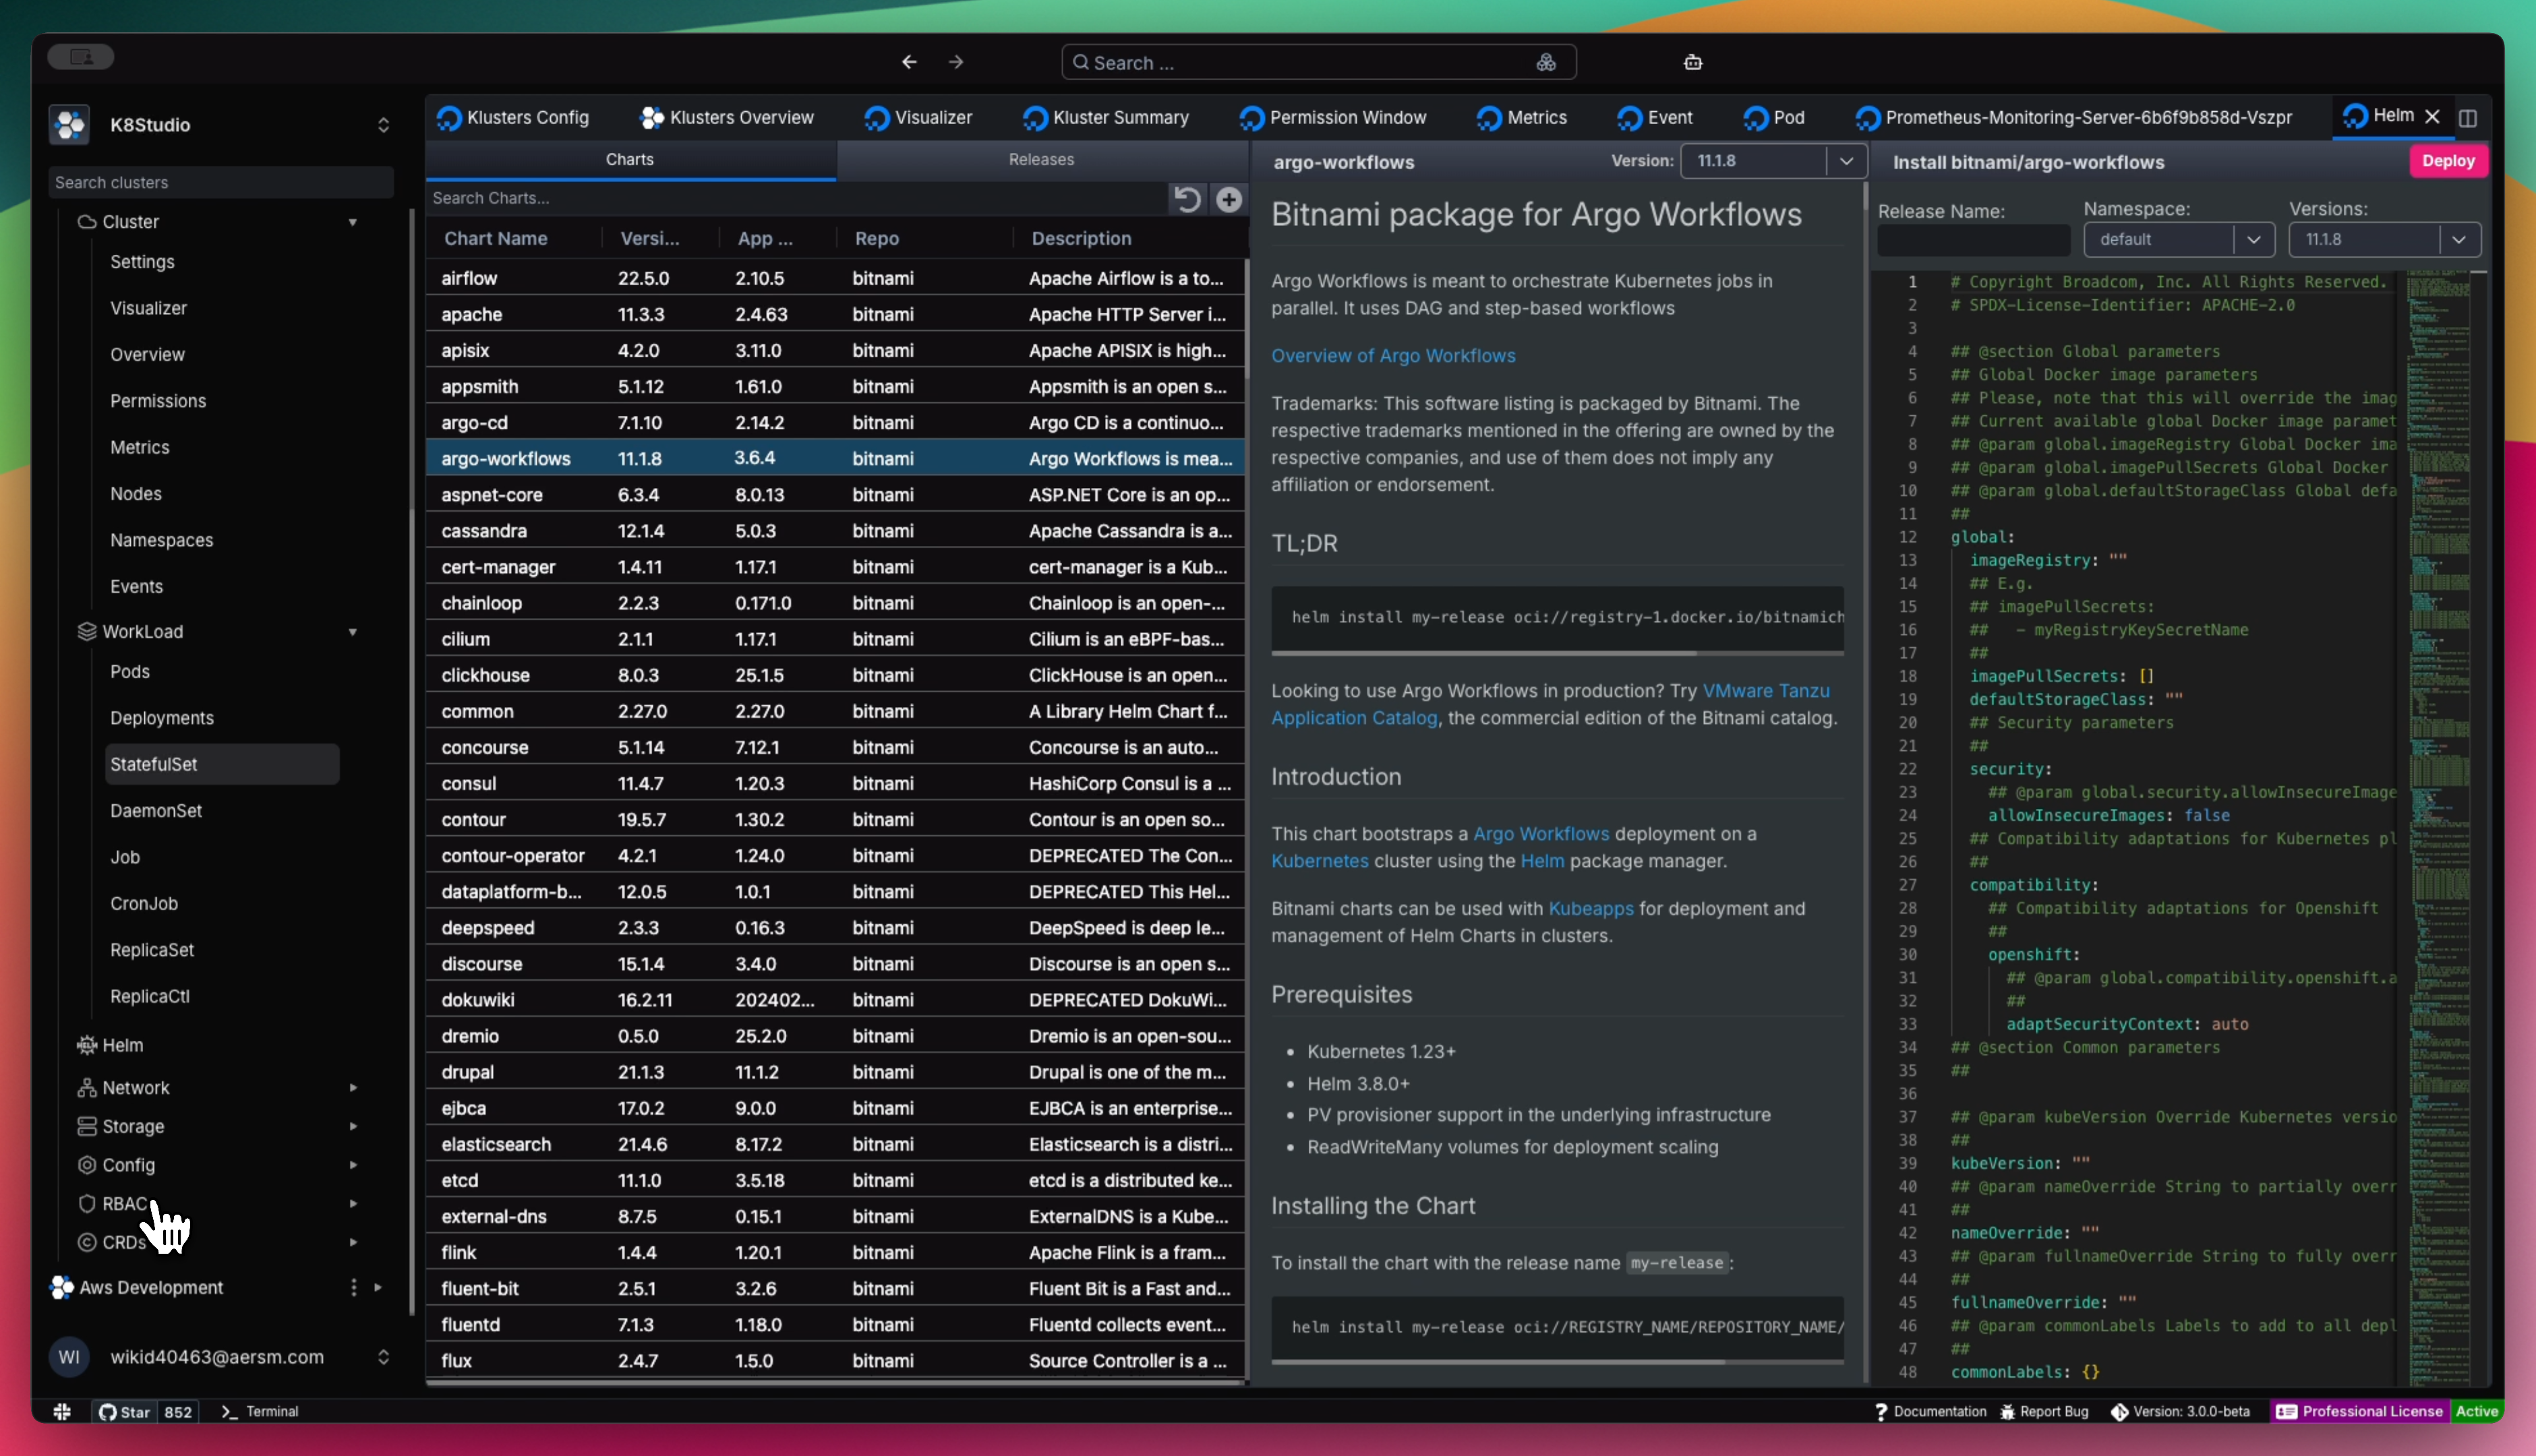
Task: Click the AI assistant icon in search bar
Action: [1545, 62]
